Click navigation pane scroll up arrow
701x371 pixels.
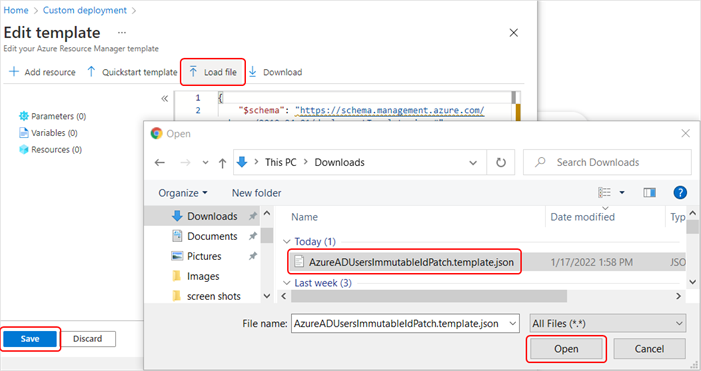[267, 213]
